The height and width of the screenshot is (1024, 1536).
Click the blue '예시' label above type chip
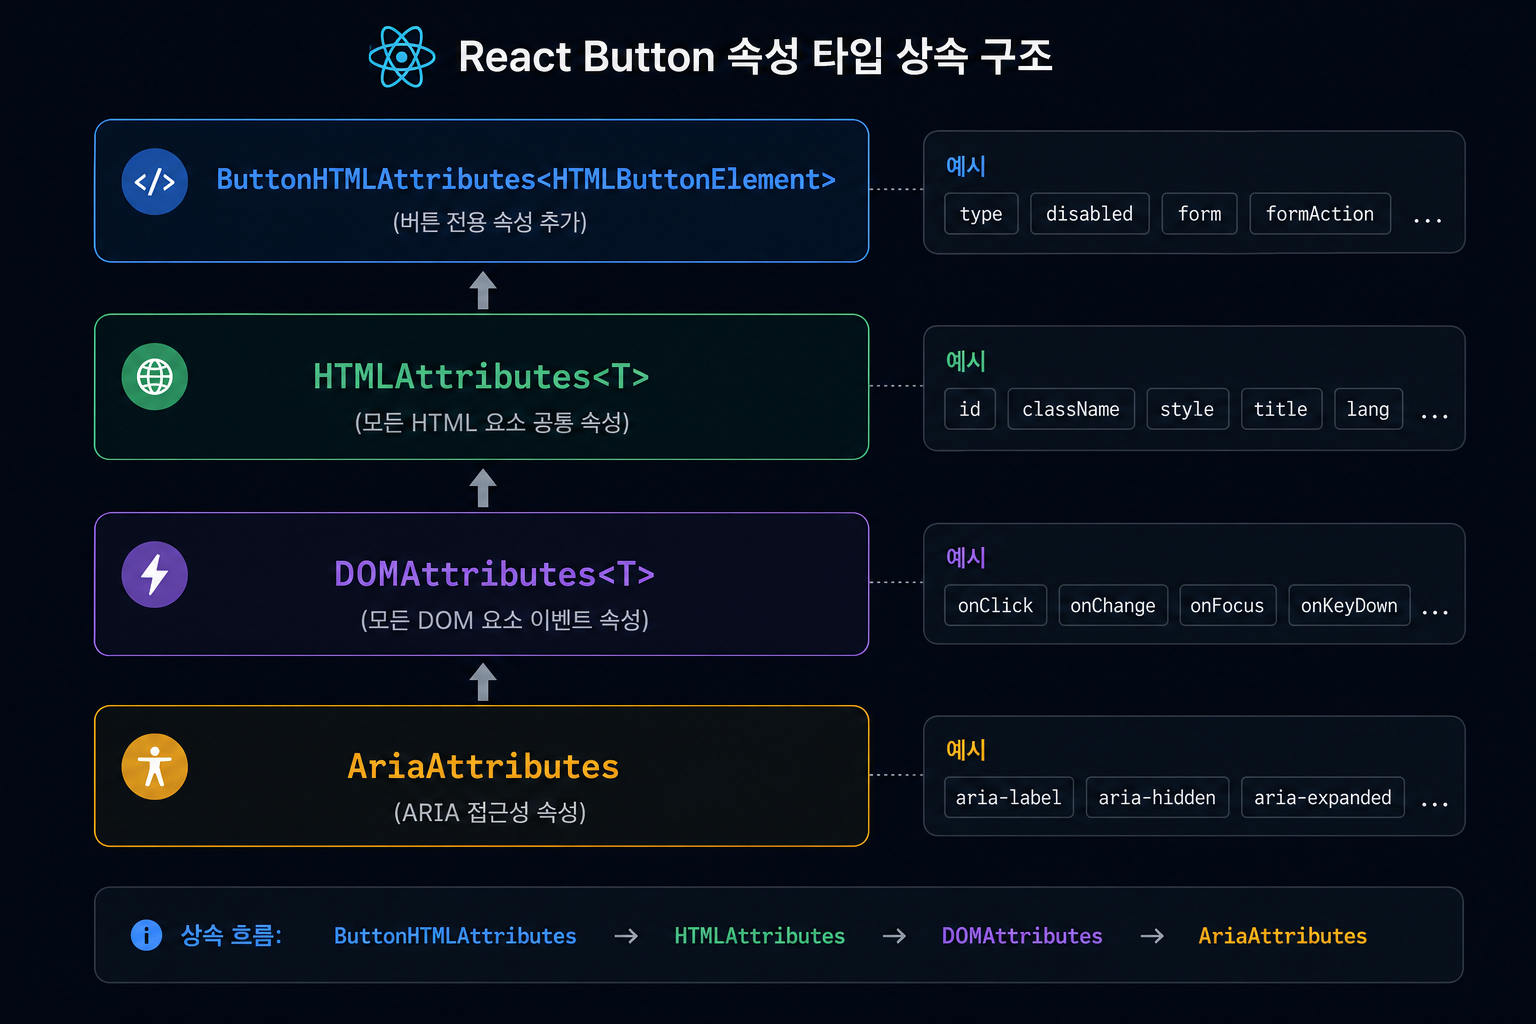pos(966,166)
